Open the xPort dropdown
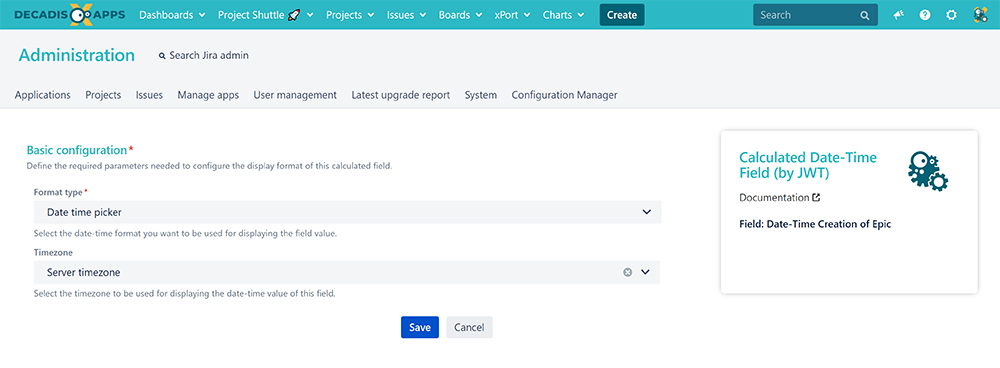Viewport: 1000px width, 368px height. tap(512, 15)
